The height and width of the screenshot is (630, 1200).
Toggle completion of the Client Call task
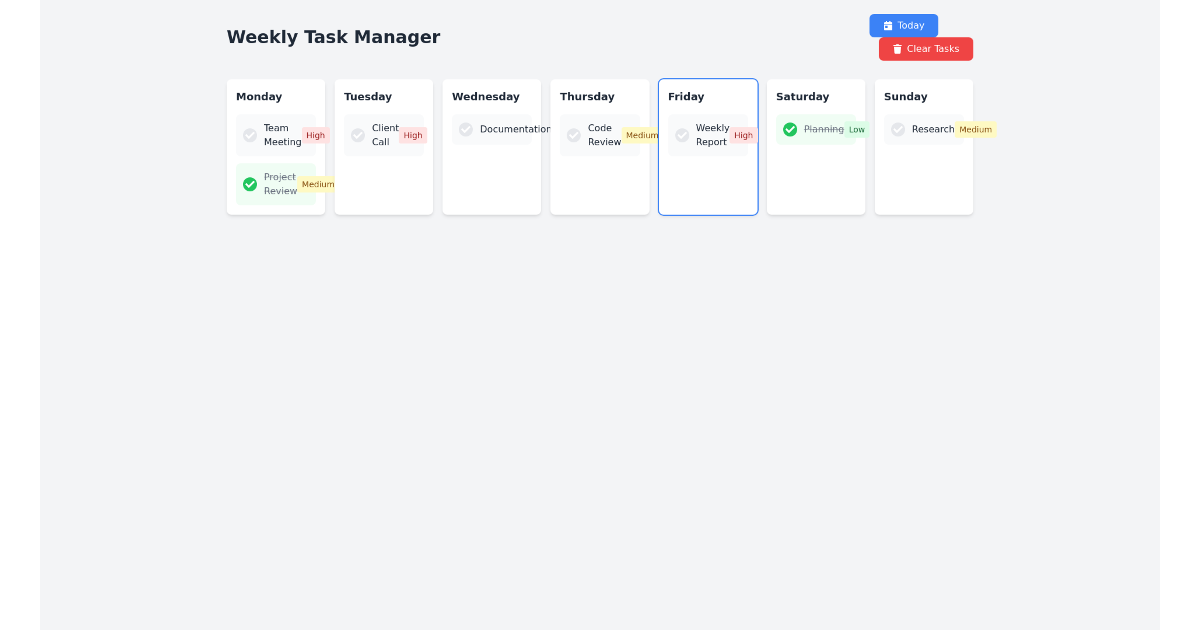click(357, 134)
